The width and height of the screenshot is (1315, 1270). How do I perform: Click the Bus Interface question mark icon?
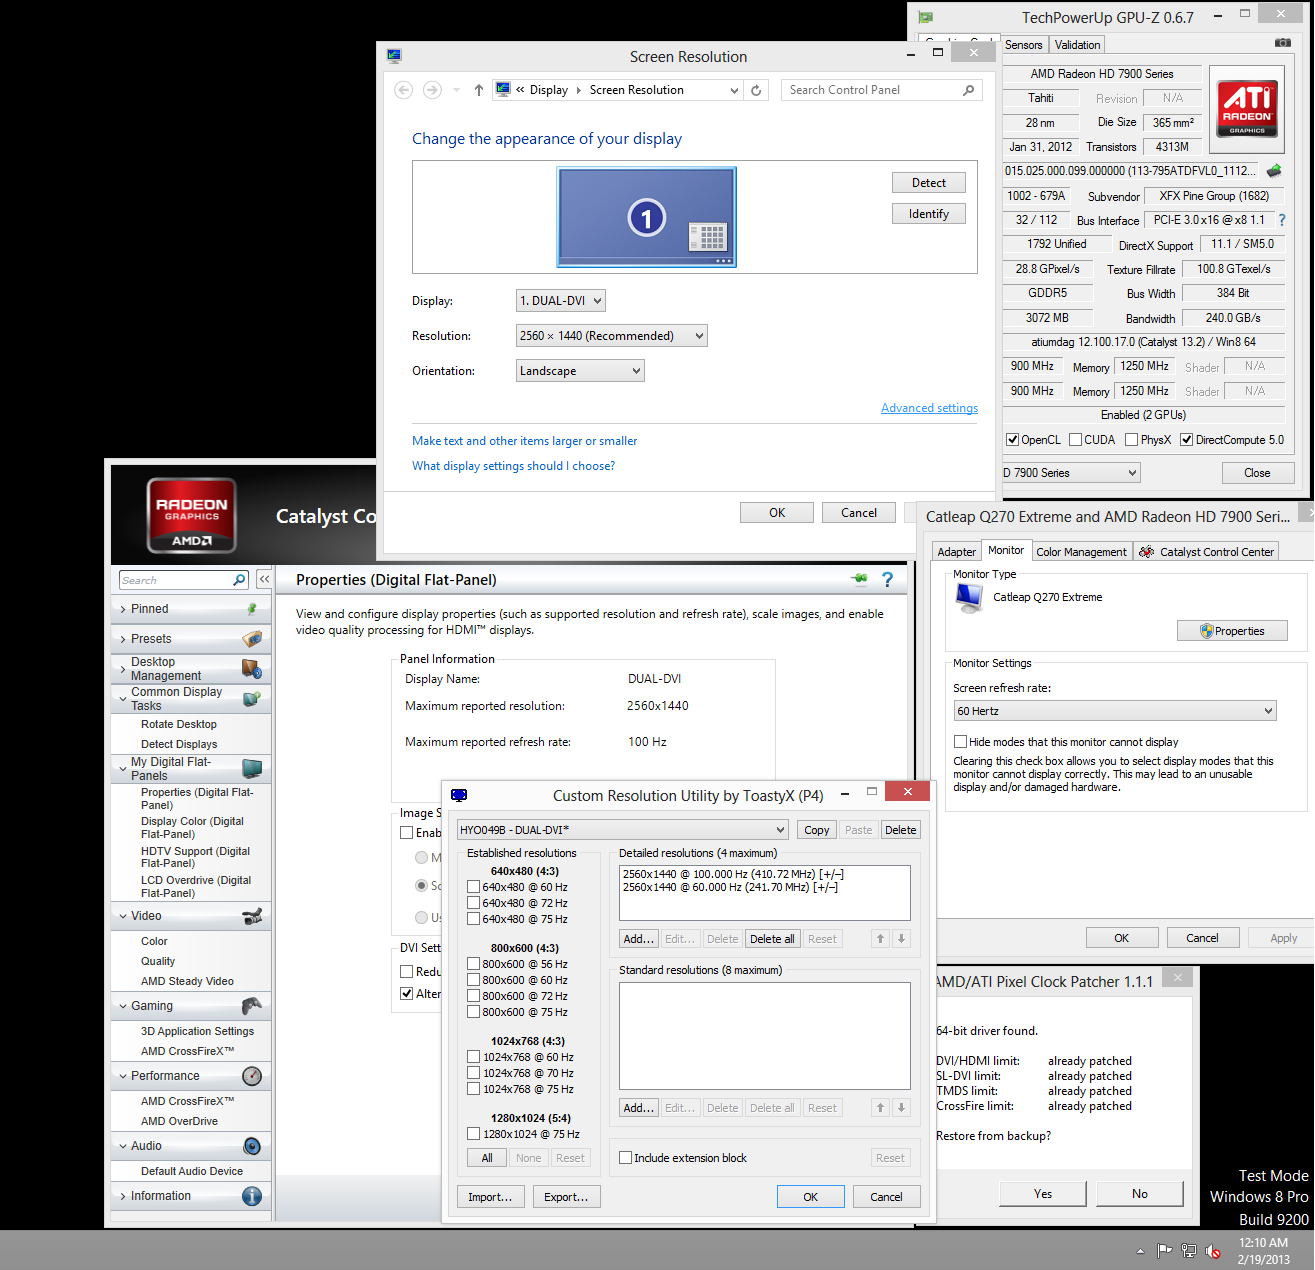(1281, 220)
